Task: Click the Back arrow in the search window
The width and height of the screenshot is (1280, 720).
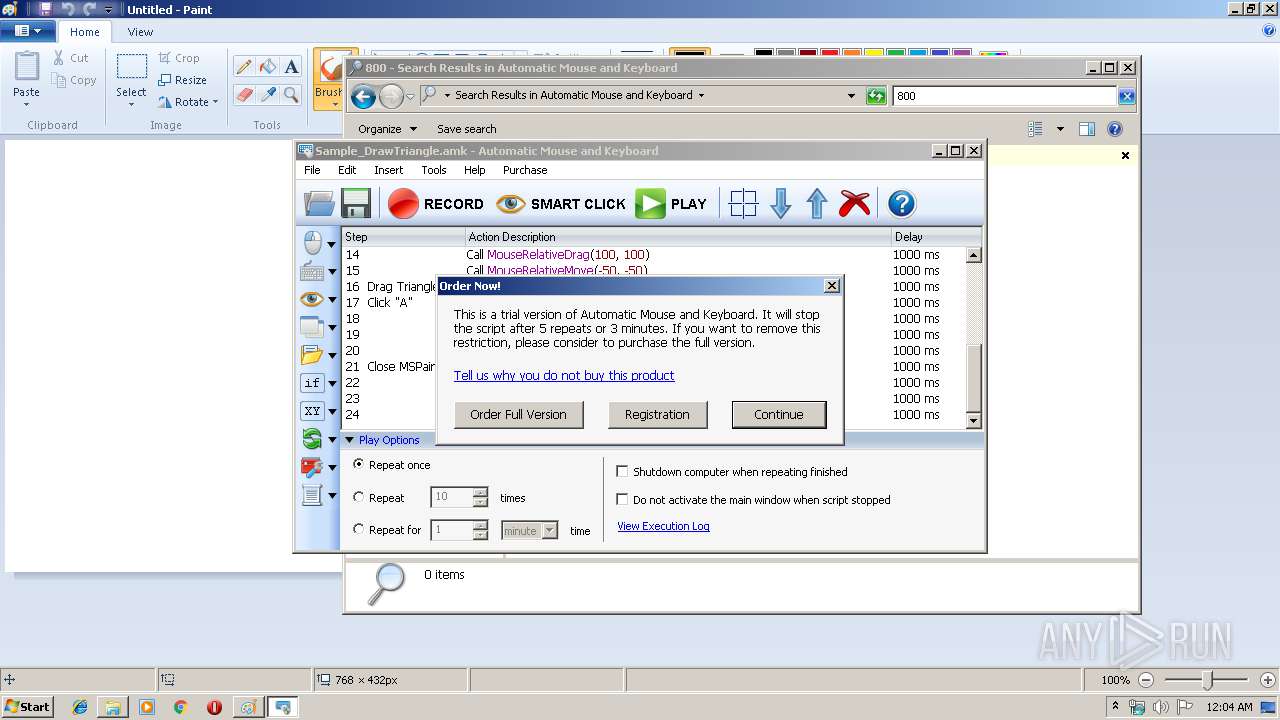Action: (363, 96)
